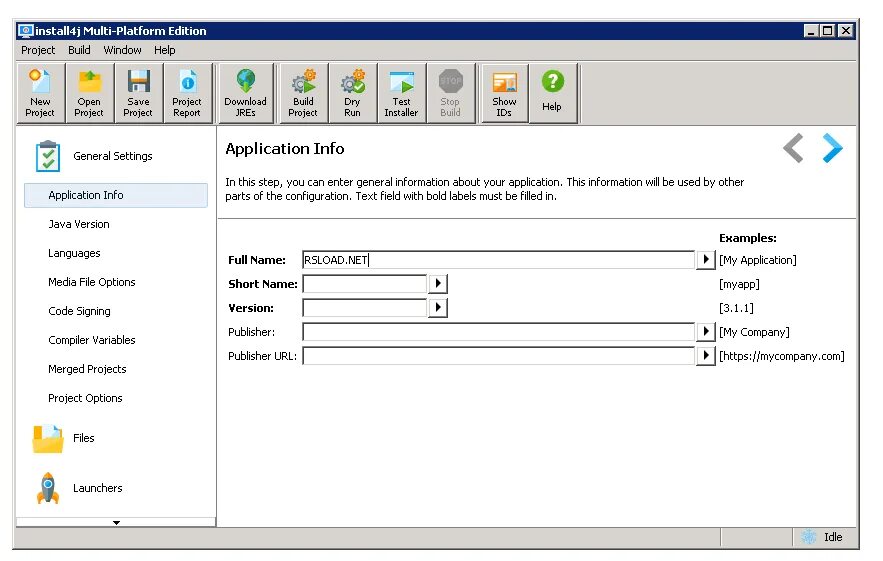Open the General Settings section
This screenshot has width=883, height=561.
tap(94, 156)
